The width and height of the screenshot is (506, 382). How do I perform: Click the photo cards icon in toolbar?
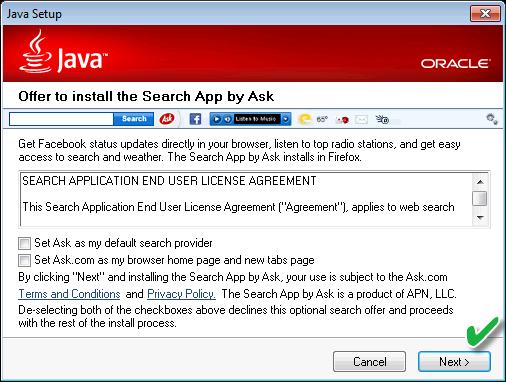pos(342,119)
